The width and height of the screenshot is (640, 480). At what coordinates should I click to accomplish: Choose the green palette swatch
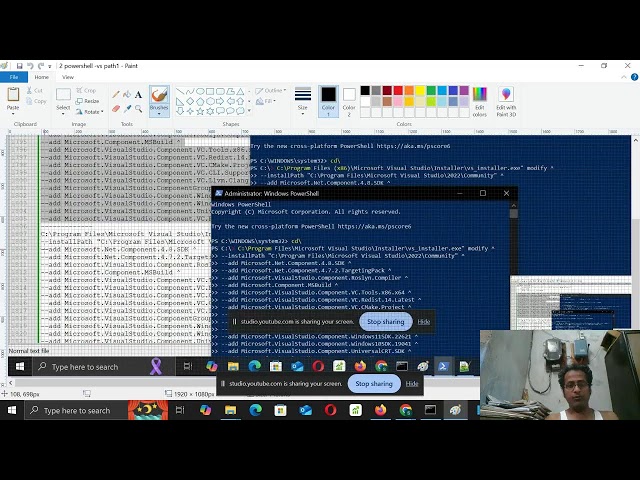click(431, 91)
